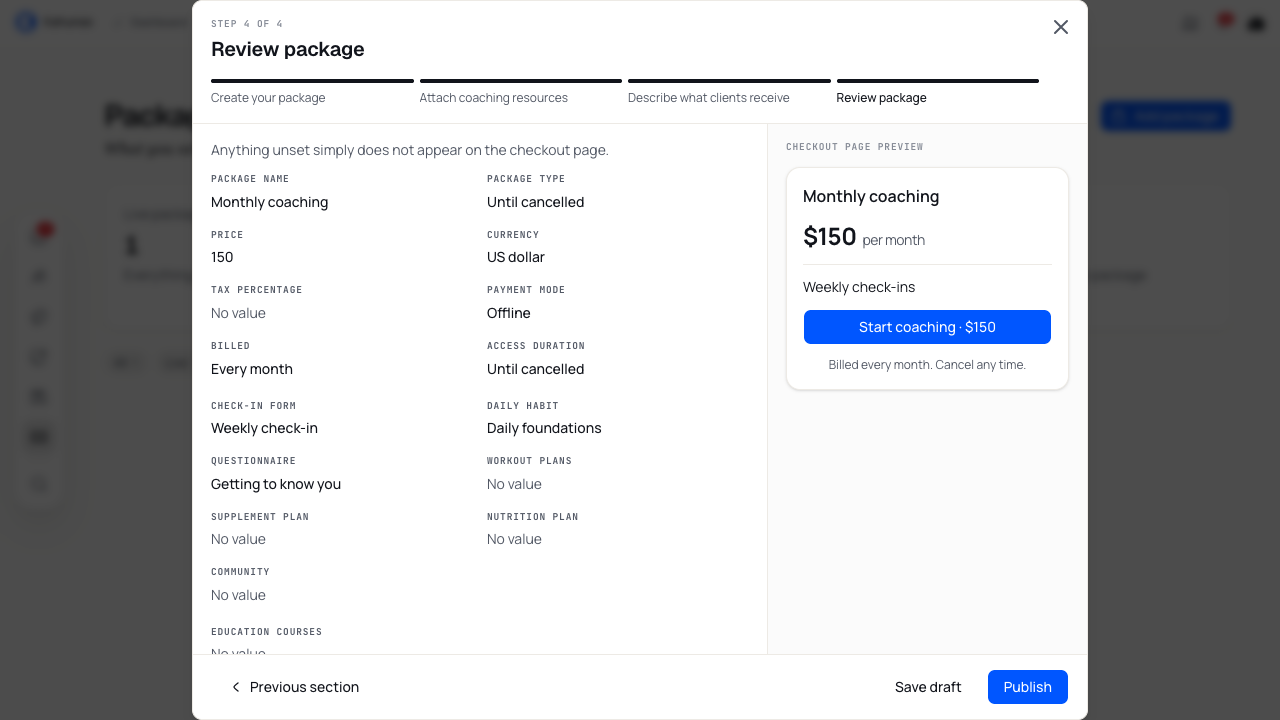Open the Attach coaching resources step
The image size is (1280, 720).
521,92
